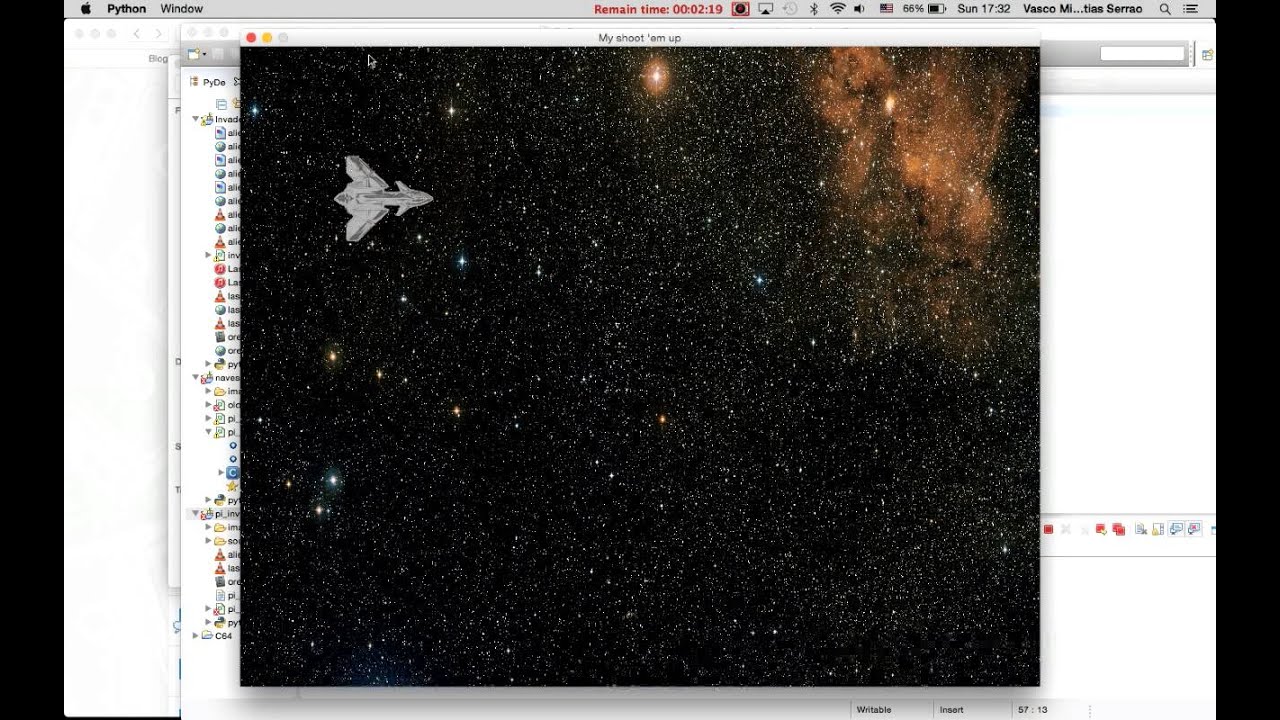Open the Apple menu
Viewport: 1280px width, 720px height.
point(85,8)
